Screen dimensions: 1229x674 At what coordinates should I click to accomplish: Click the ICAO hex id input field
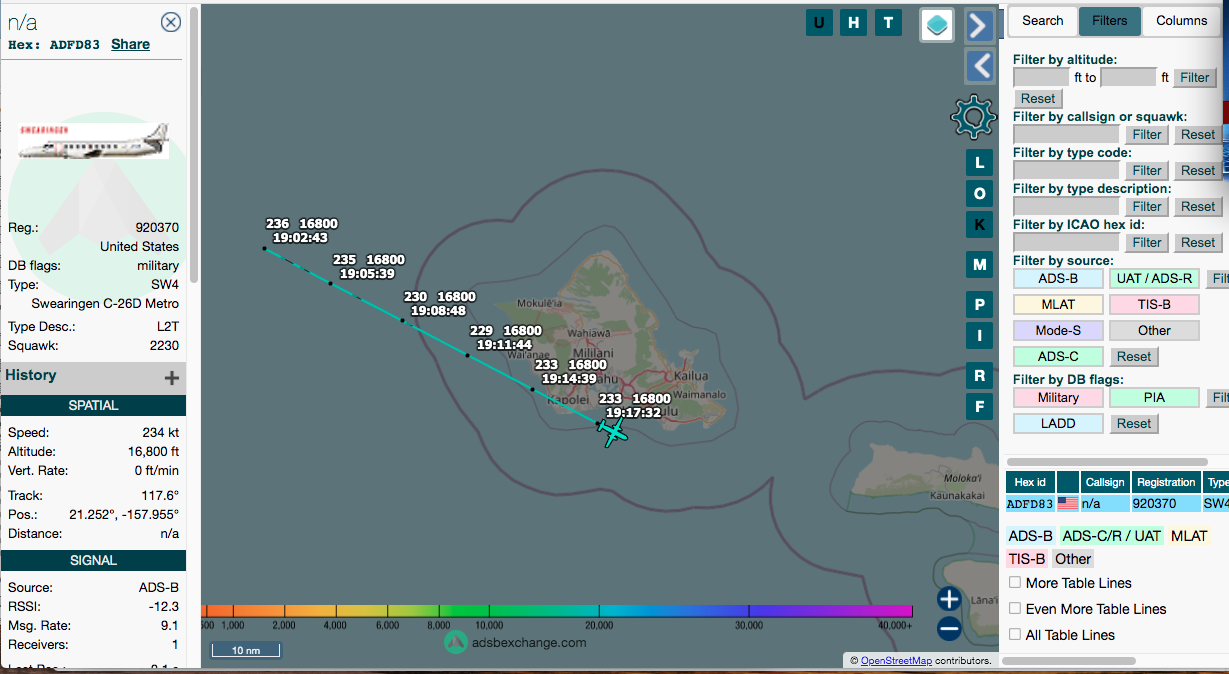tap(1066, 242)
